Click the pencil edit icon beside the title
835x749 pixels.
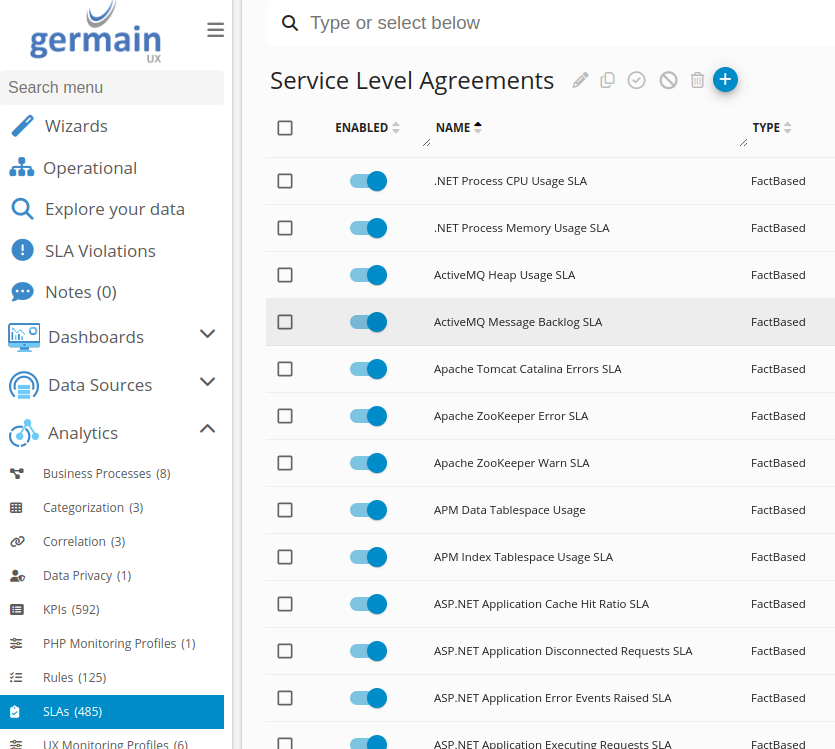(x=580, y=81)
